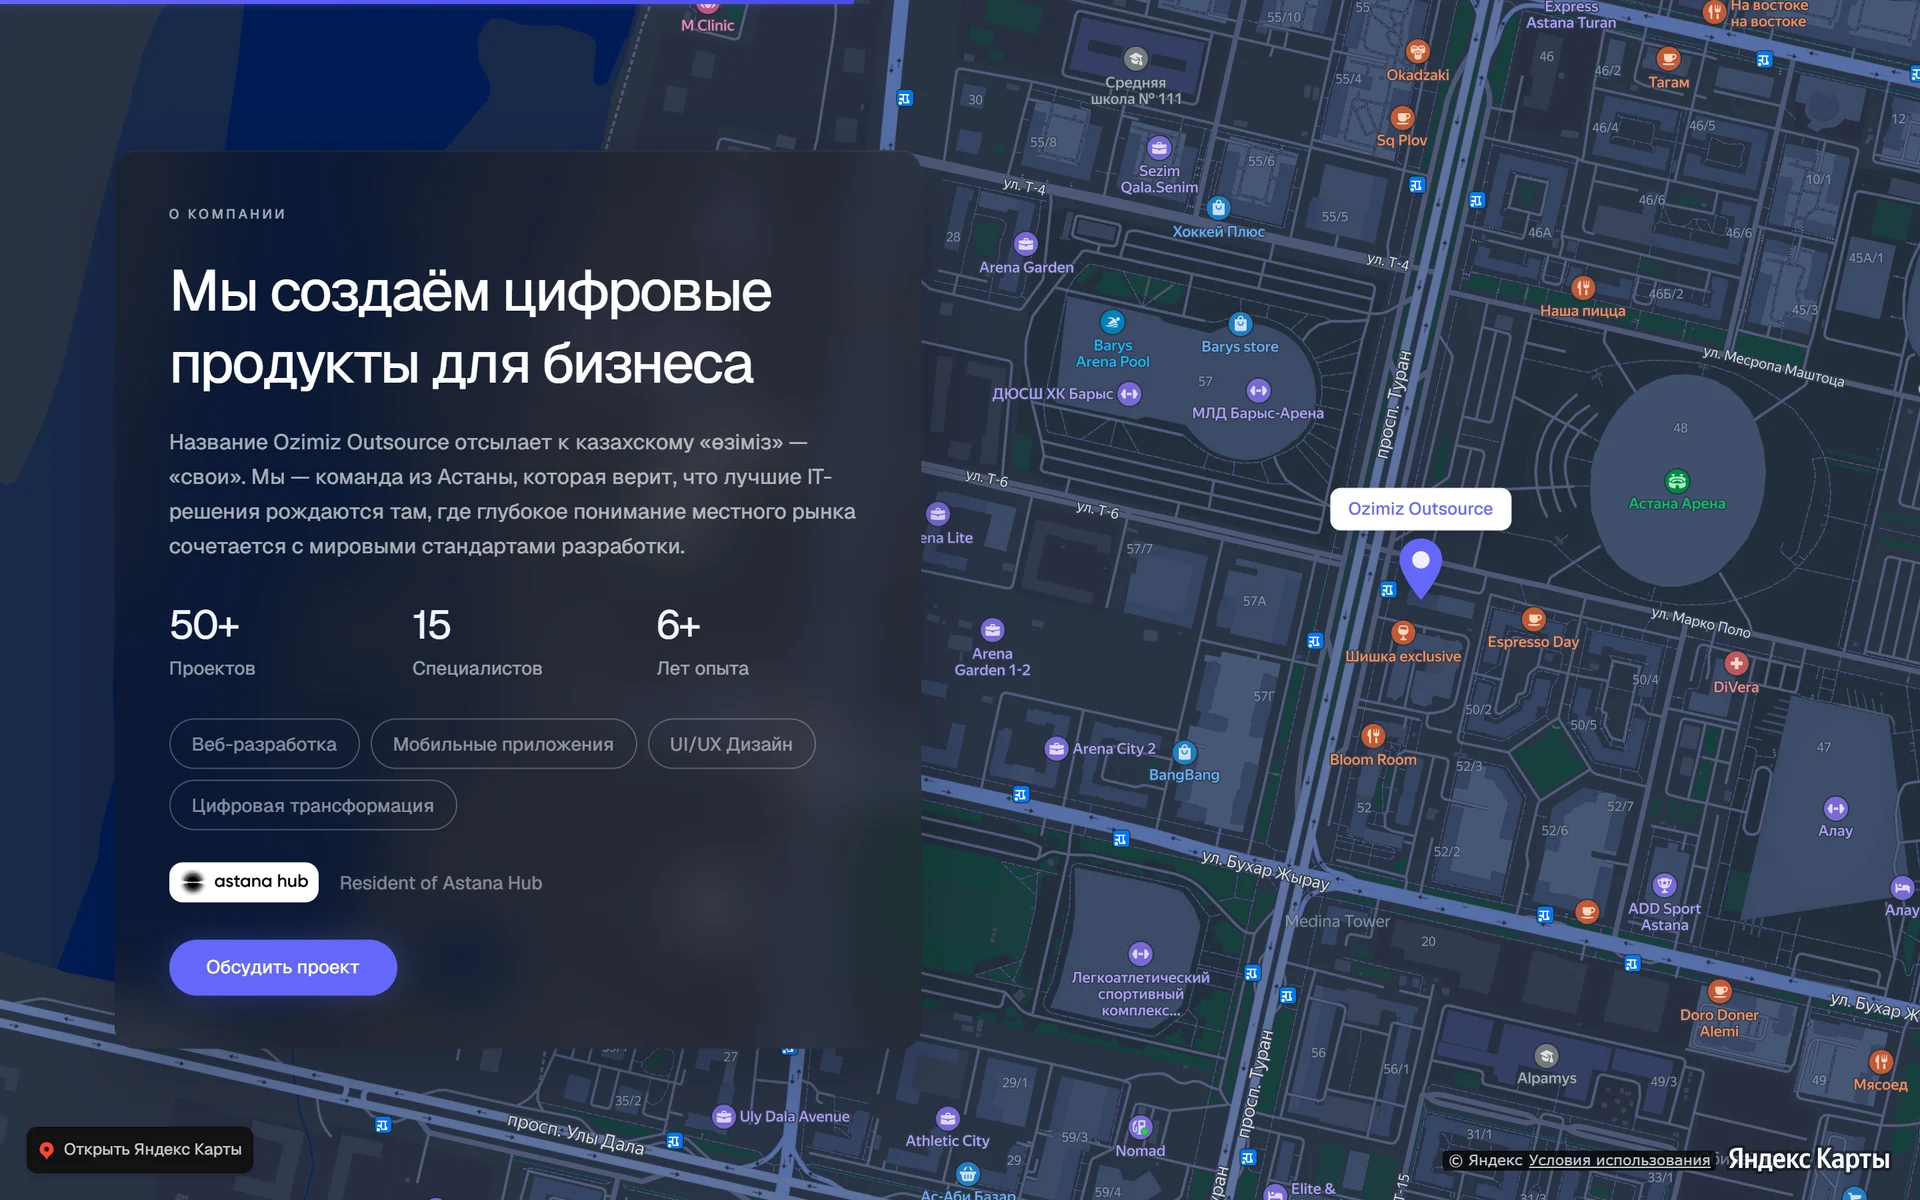Click the Астана Арена stadium icon

[1677, 481]
